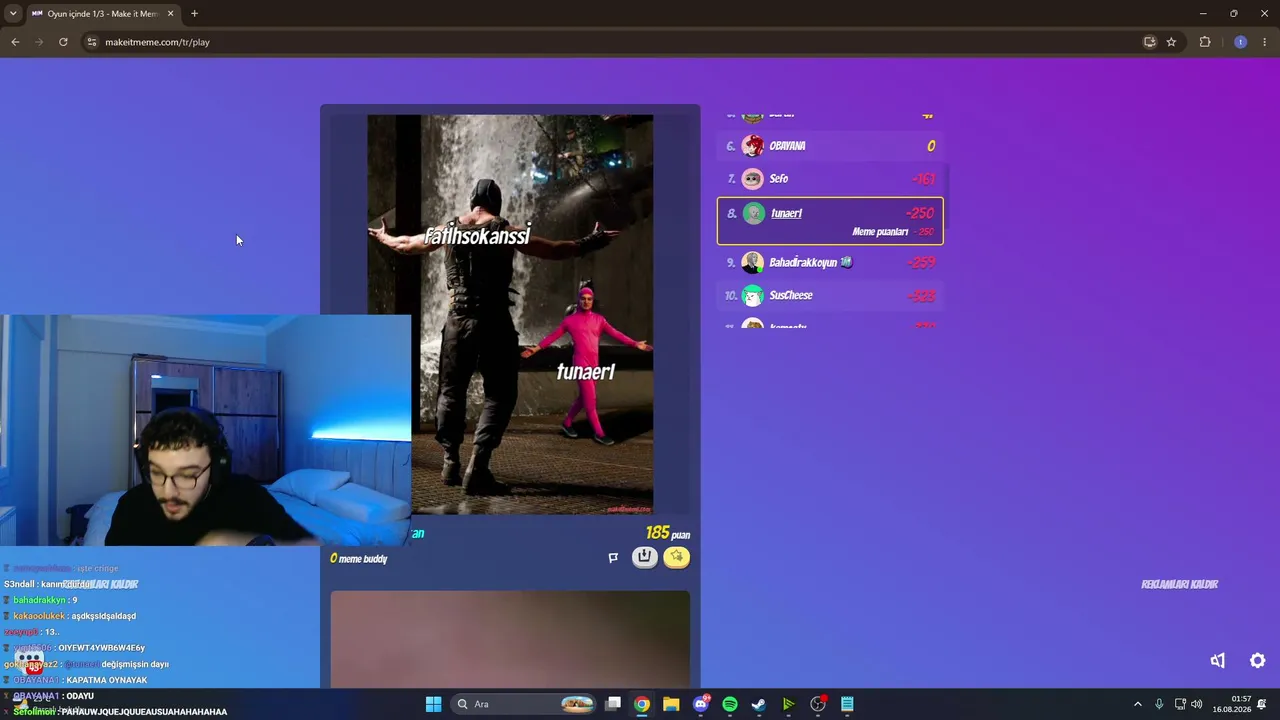Open a new Chrome tab
This screenshot has height=720, width=1280.
coord(194,14)
